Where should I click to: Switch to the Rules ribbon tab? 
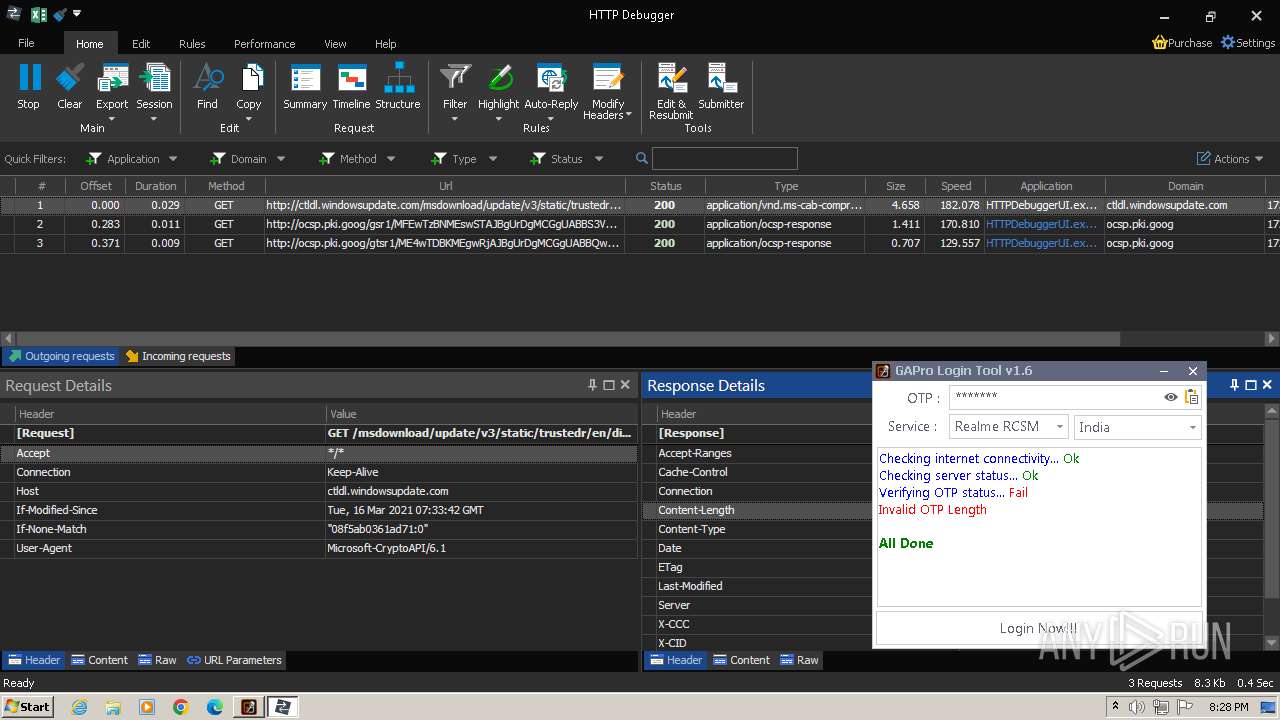coord(192,43)
